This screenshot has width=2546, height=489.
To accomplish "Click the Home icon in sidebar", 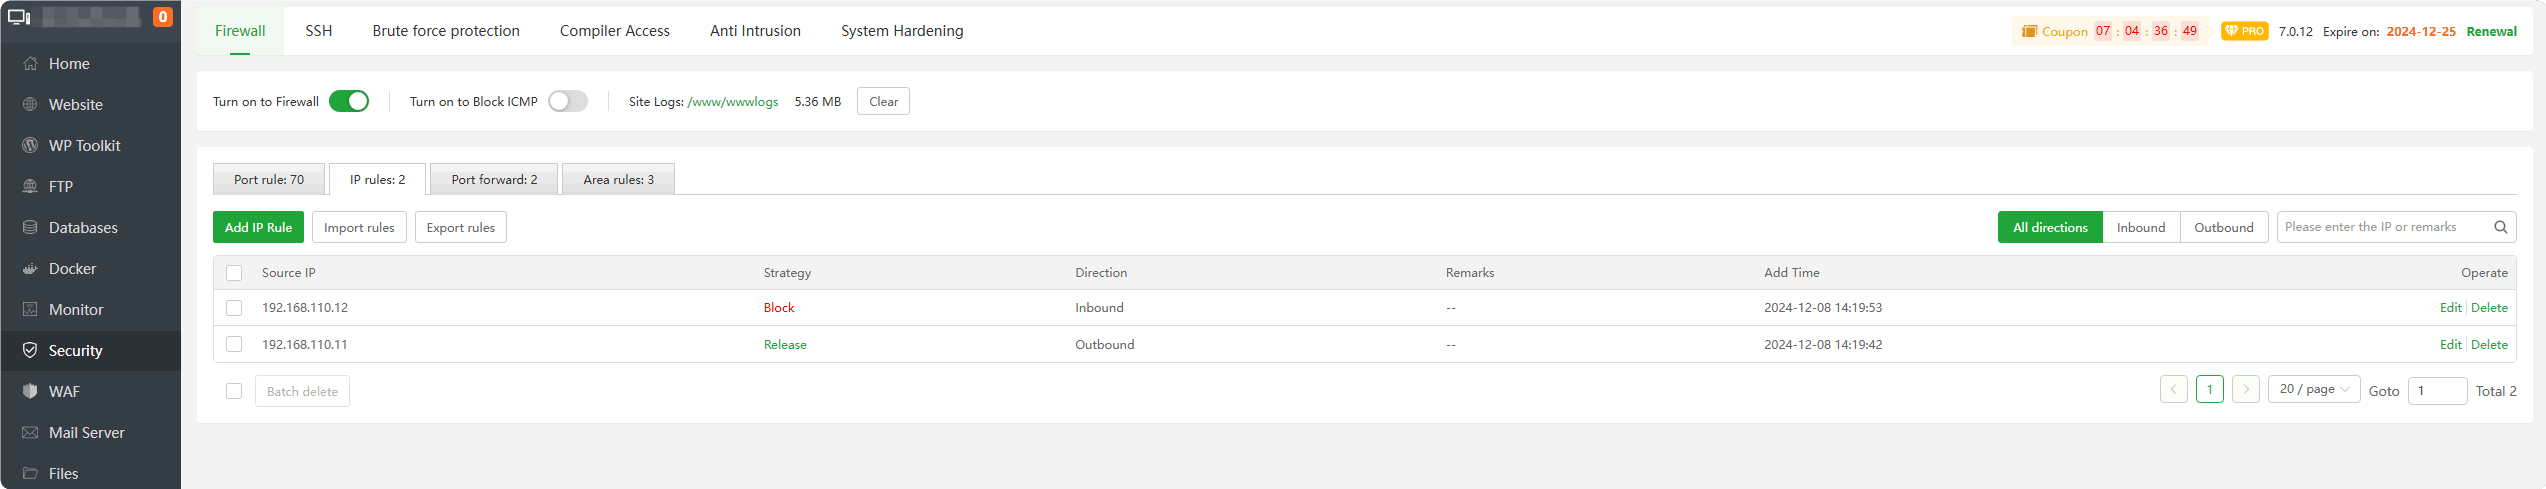I will 30,64.
